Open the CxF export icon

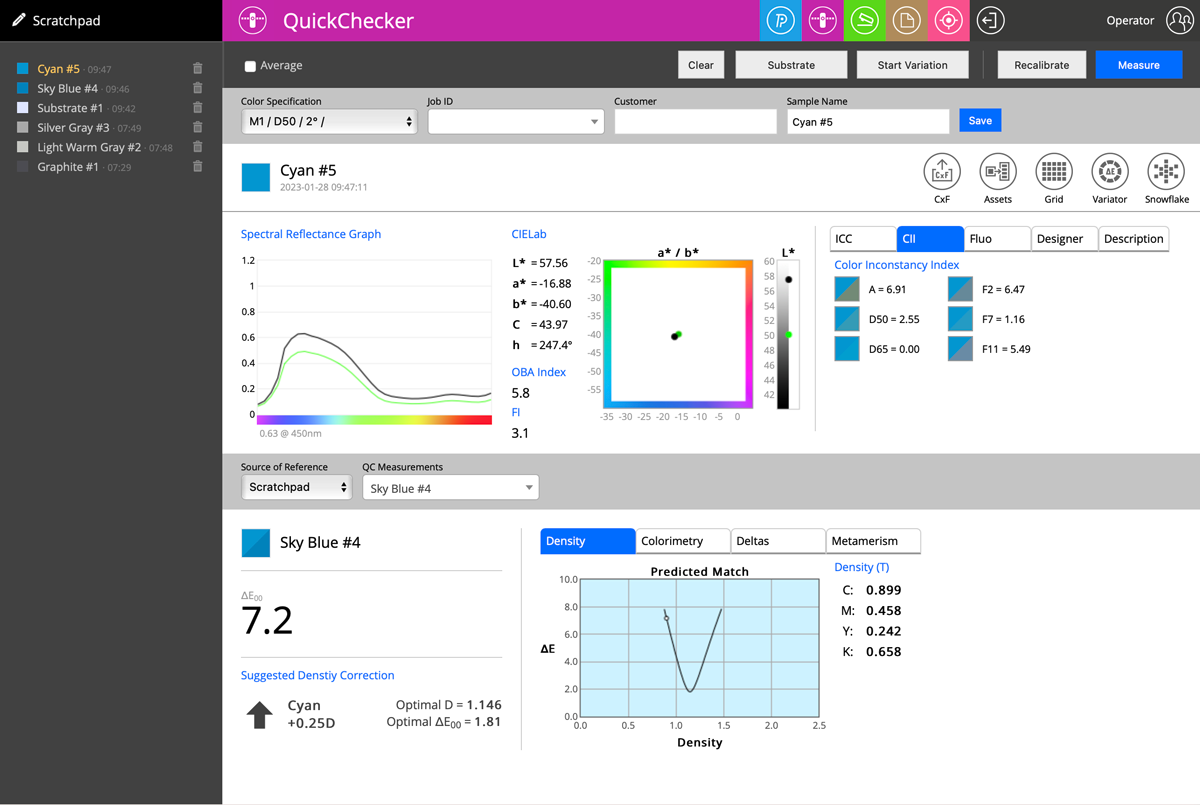(x=941, y=172)
